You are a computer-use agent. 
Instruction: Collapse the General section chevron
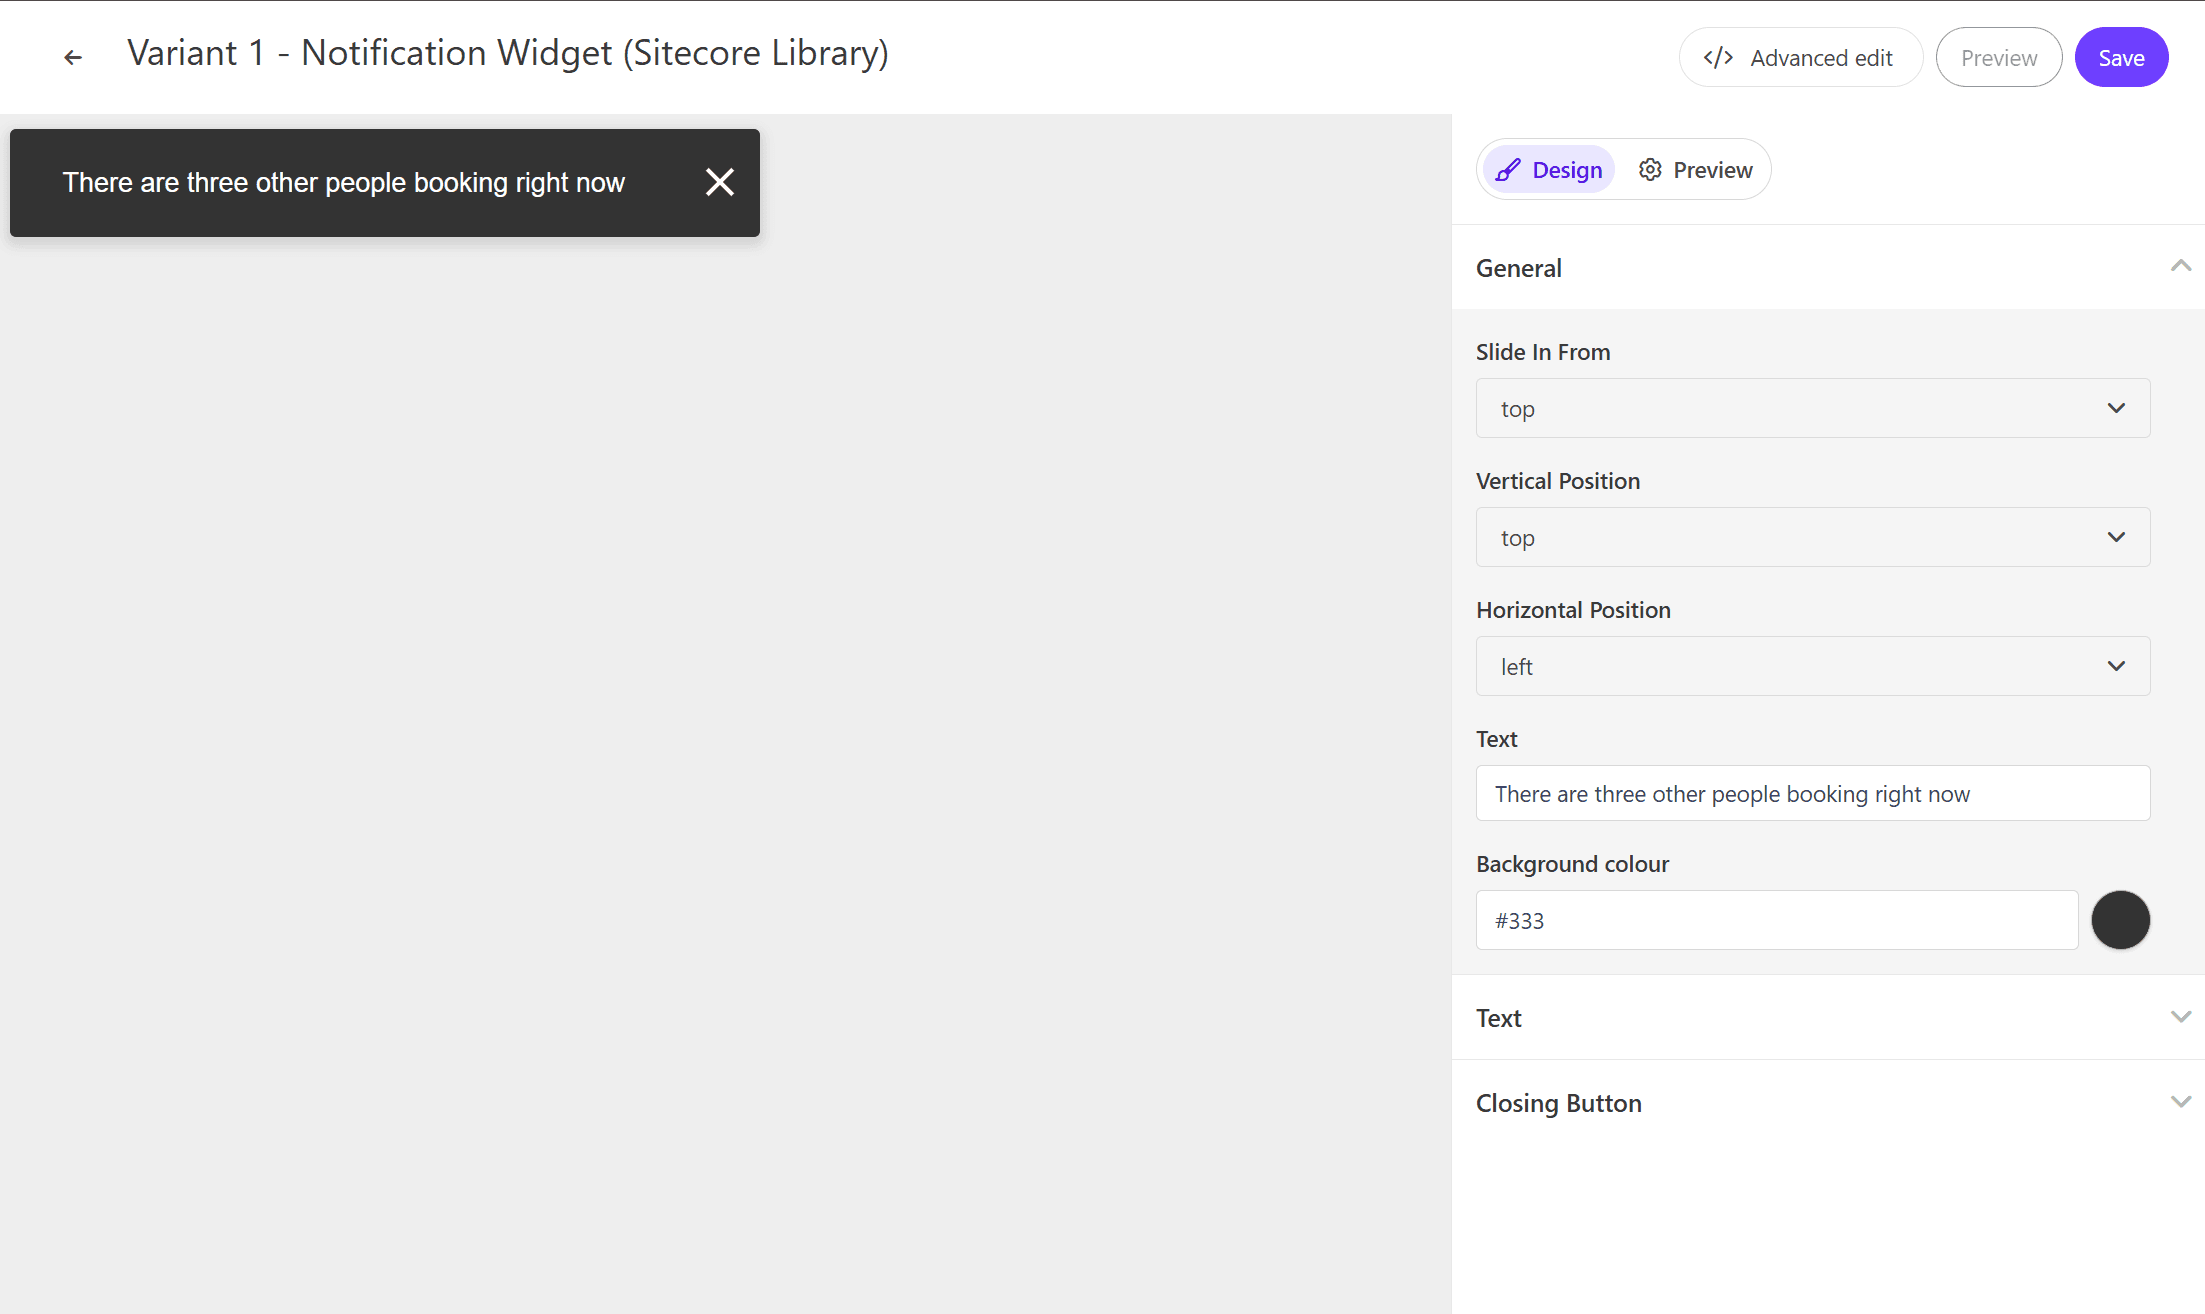[2180, 267]
